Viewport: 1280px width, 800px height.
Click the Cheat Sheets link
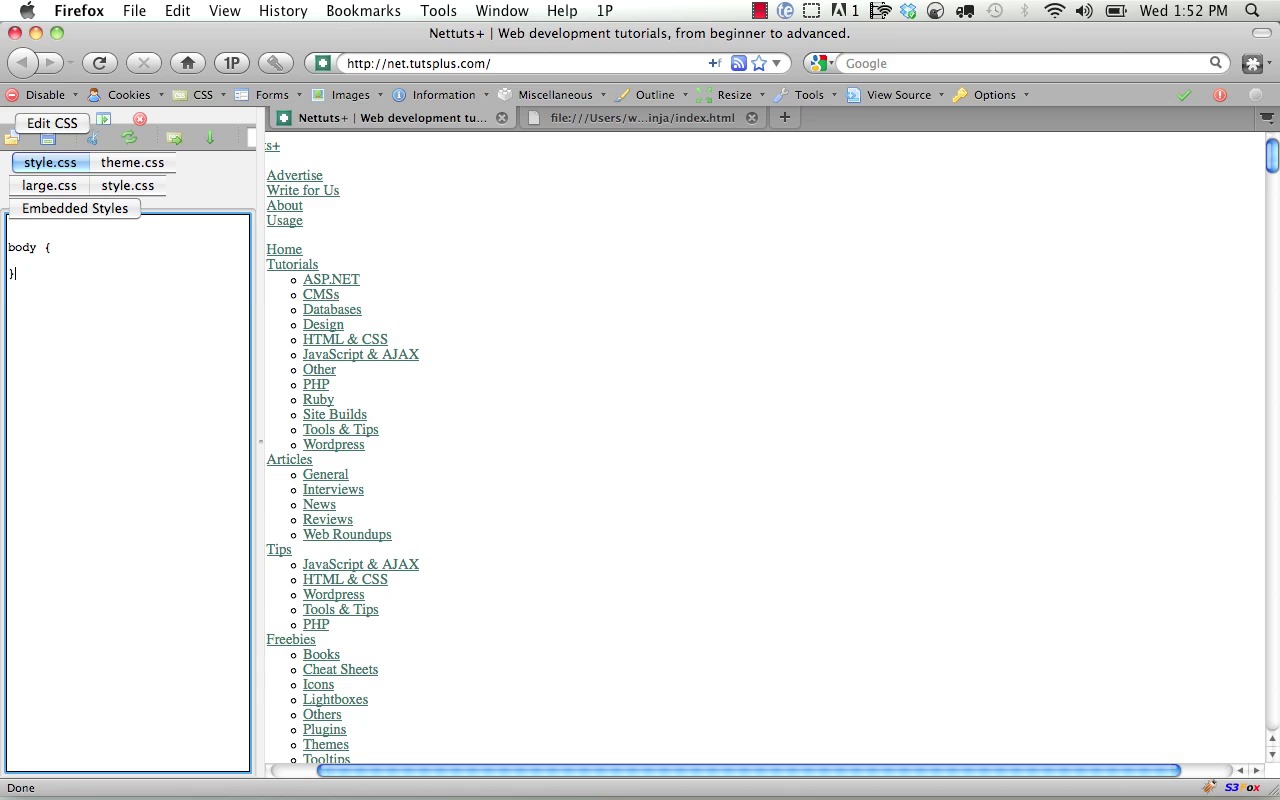pyautogui.click(x=340, y=669)
